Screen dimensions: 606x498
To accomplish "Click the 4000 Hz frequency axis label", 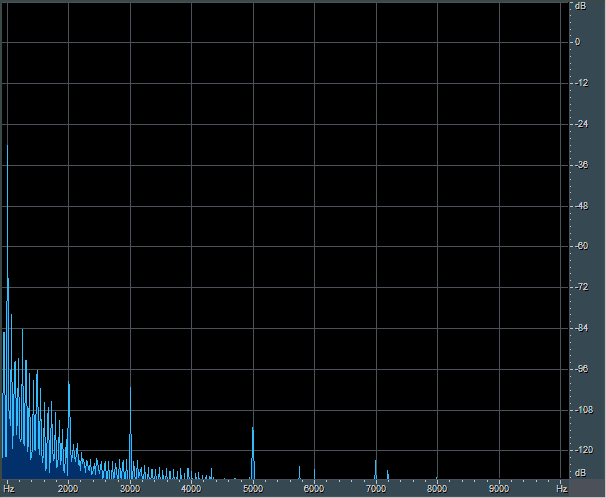I will [x=191, y=489].
